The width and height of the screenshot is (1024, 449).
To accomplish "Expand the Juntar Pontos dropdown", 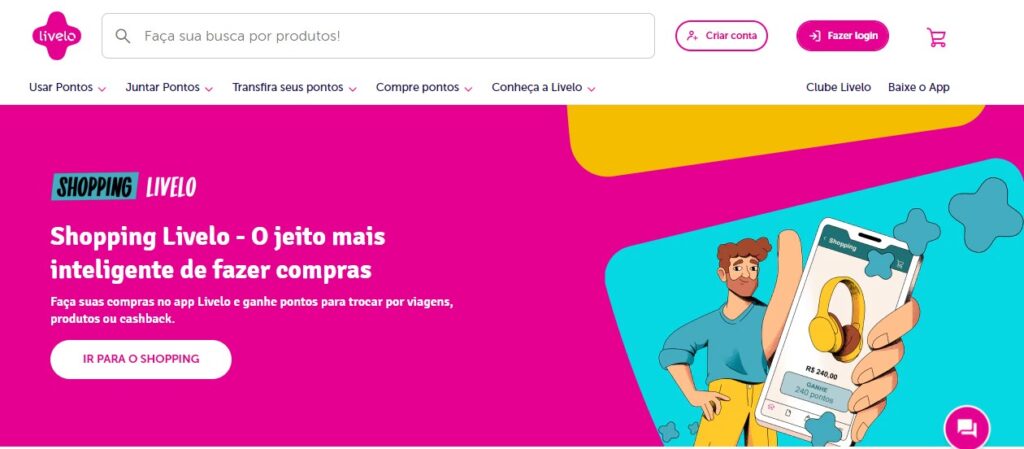I will click(169, 87).
